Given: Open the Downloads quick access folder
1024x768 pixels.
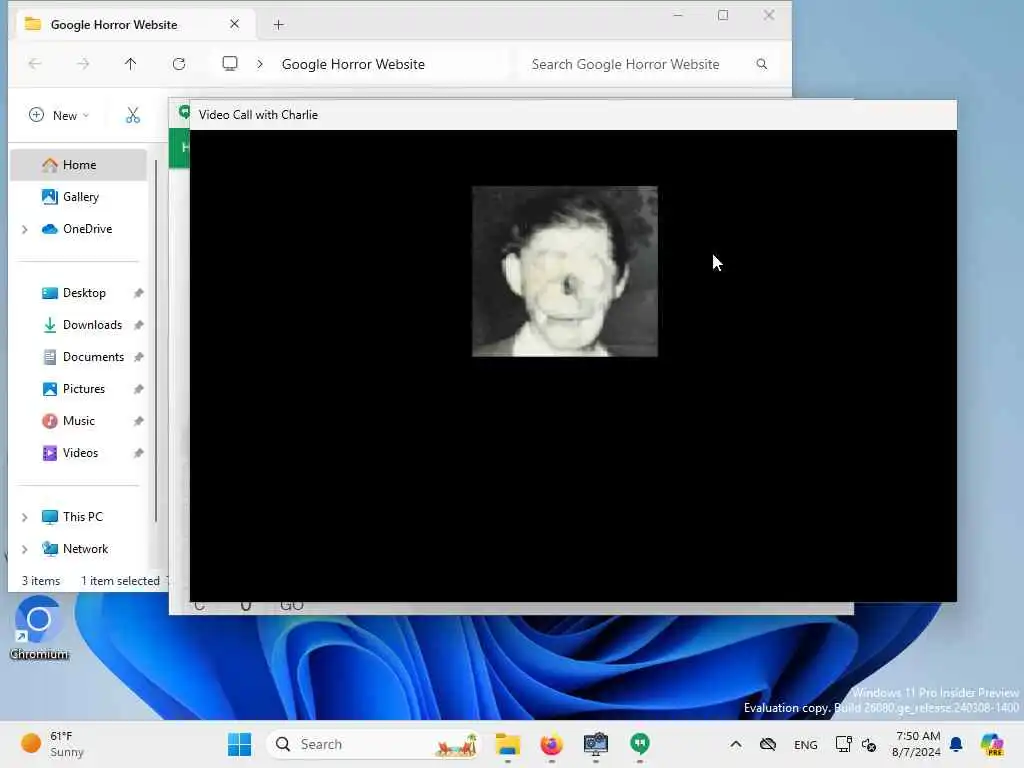Looking at the screenshot, I should click(92, 325).
